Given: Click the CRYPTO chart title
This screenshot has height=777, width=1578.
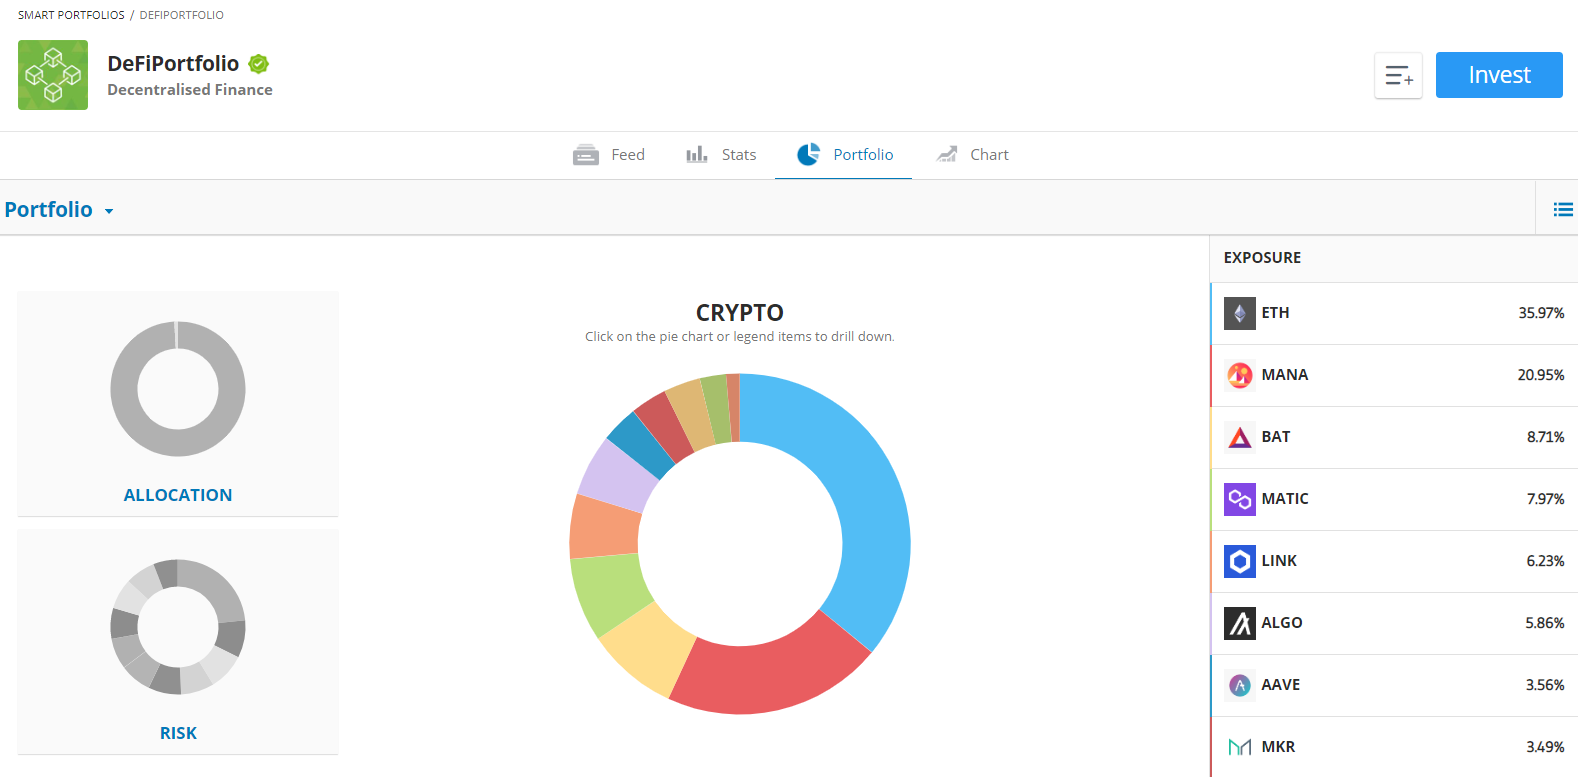Looking at the screenshot, I should (x=740, y=313).
